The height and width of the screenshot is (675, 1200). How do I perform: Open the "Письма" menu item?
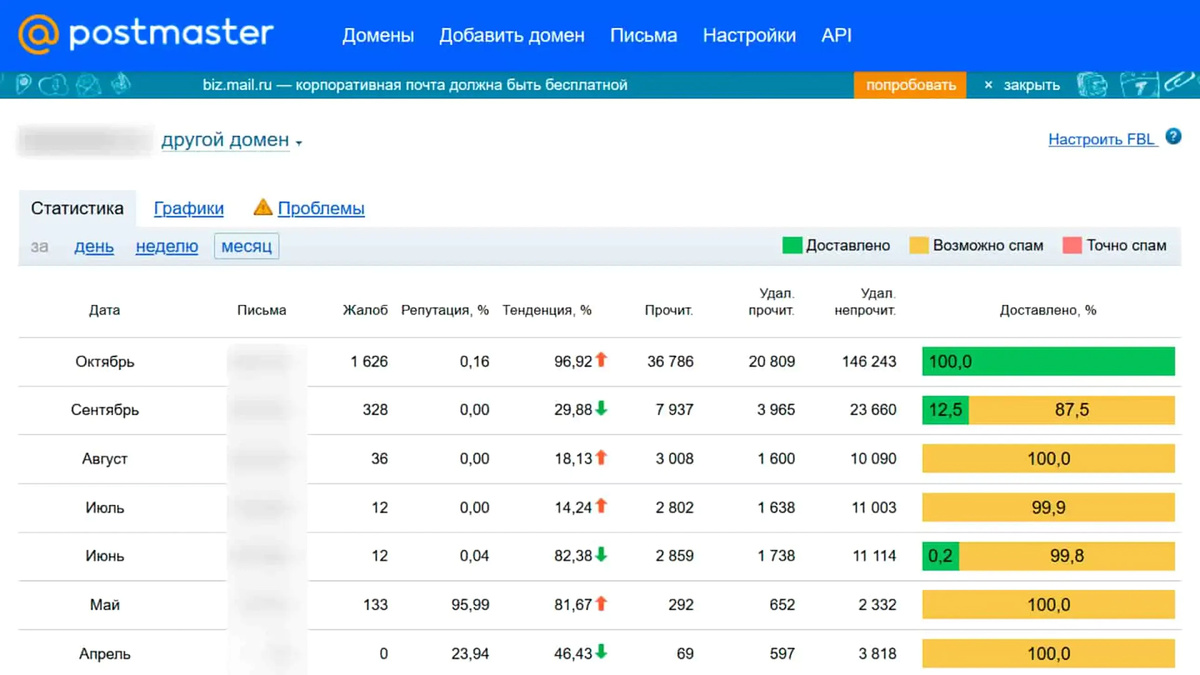click(643, 35)
